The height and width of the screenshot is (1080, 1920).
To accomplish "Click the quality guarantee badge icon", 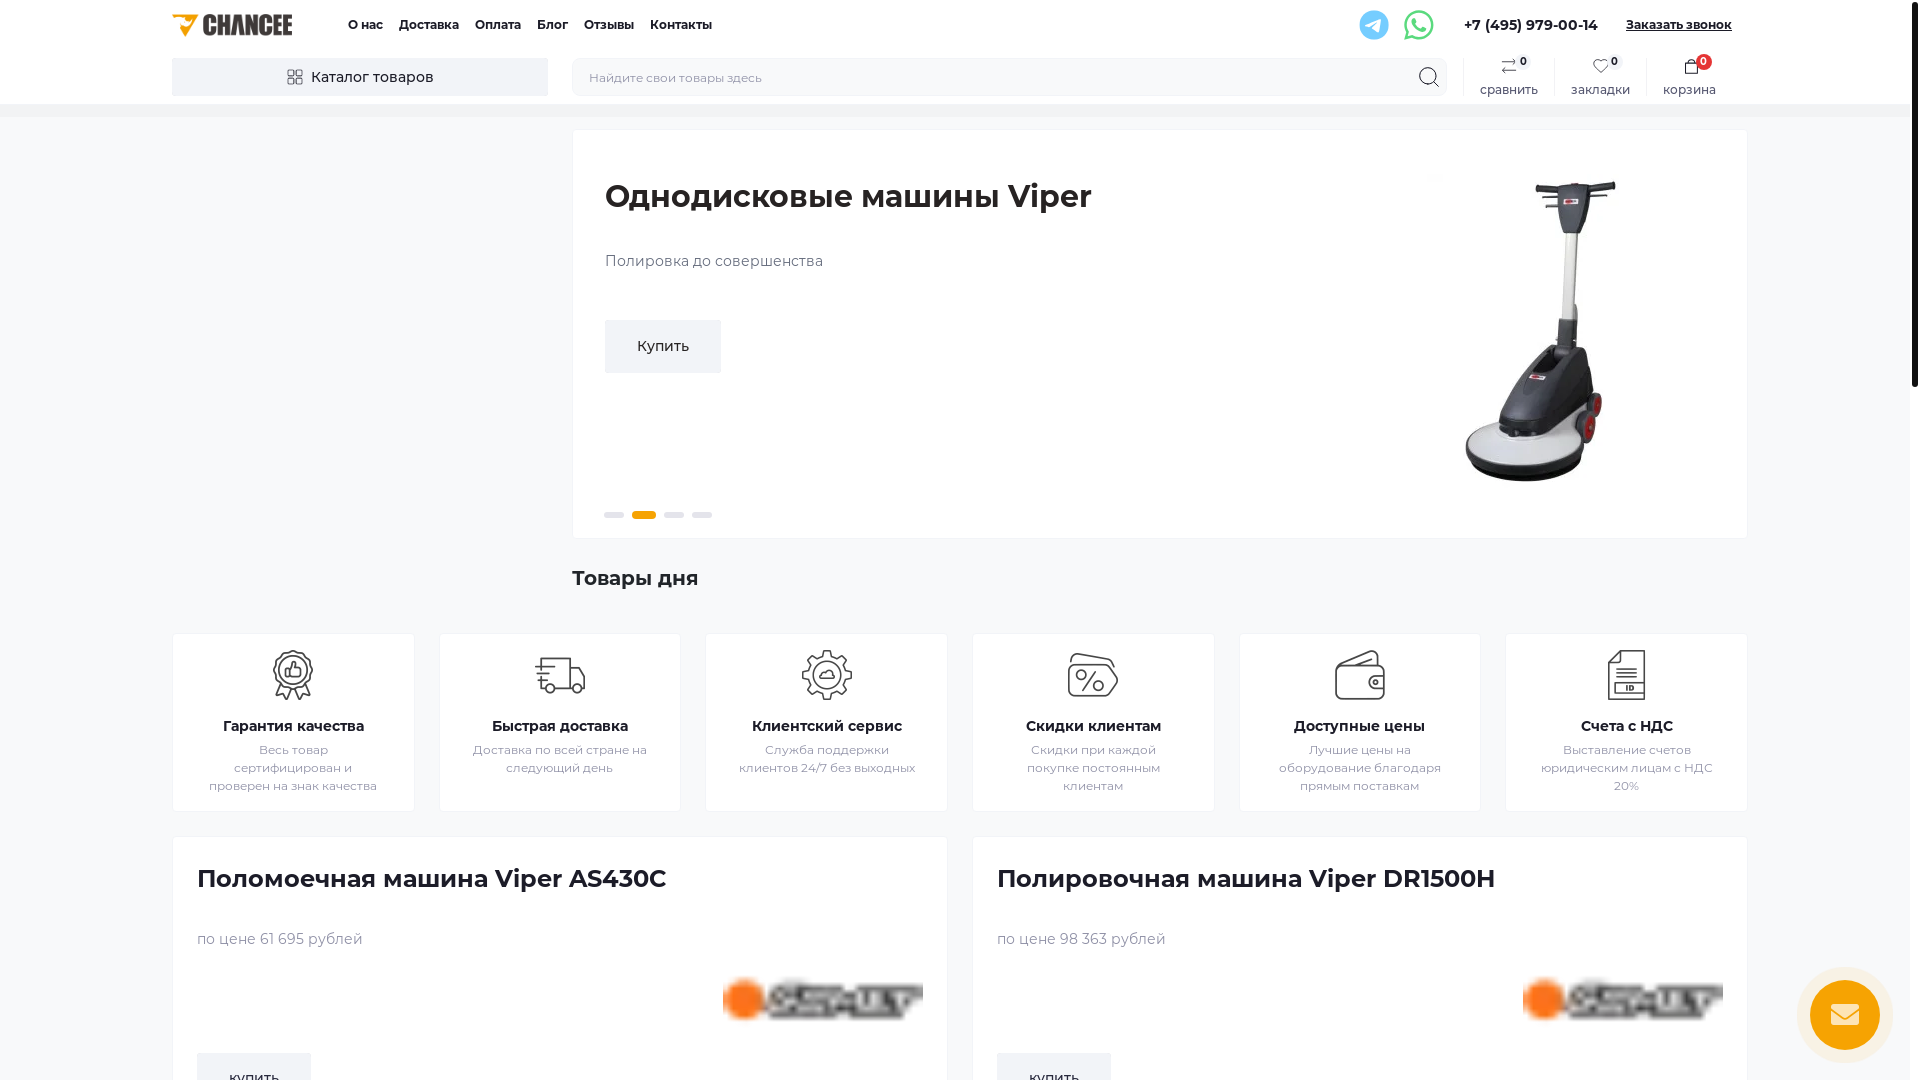I will (293, 675).
